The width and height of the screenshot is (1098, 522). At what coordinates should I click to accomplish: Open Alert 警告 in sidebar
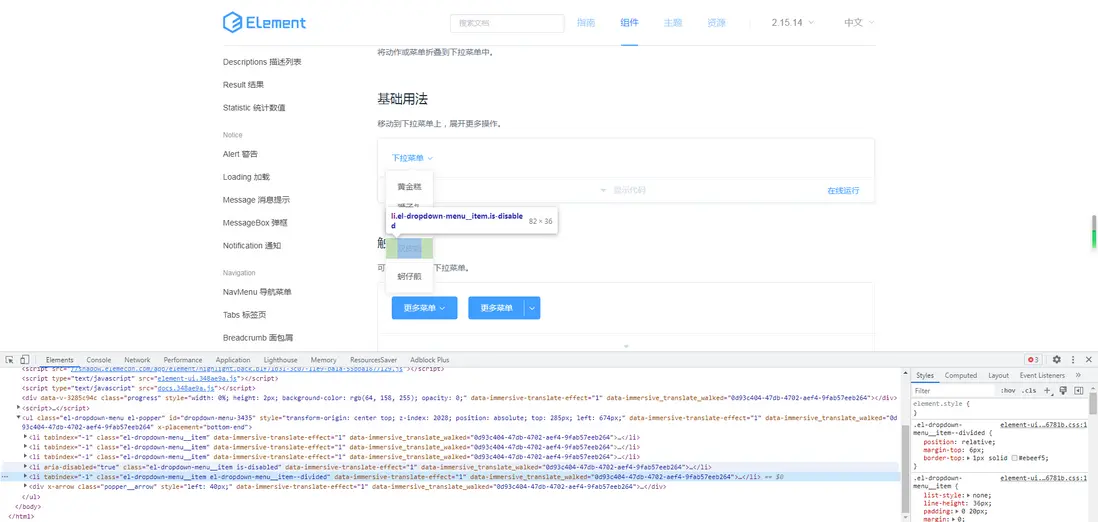240,154
